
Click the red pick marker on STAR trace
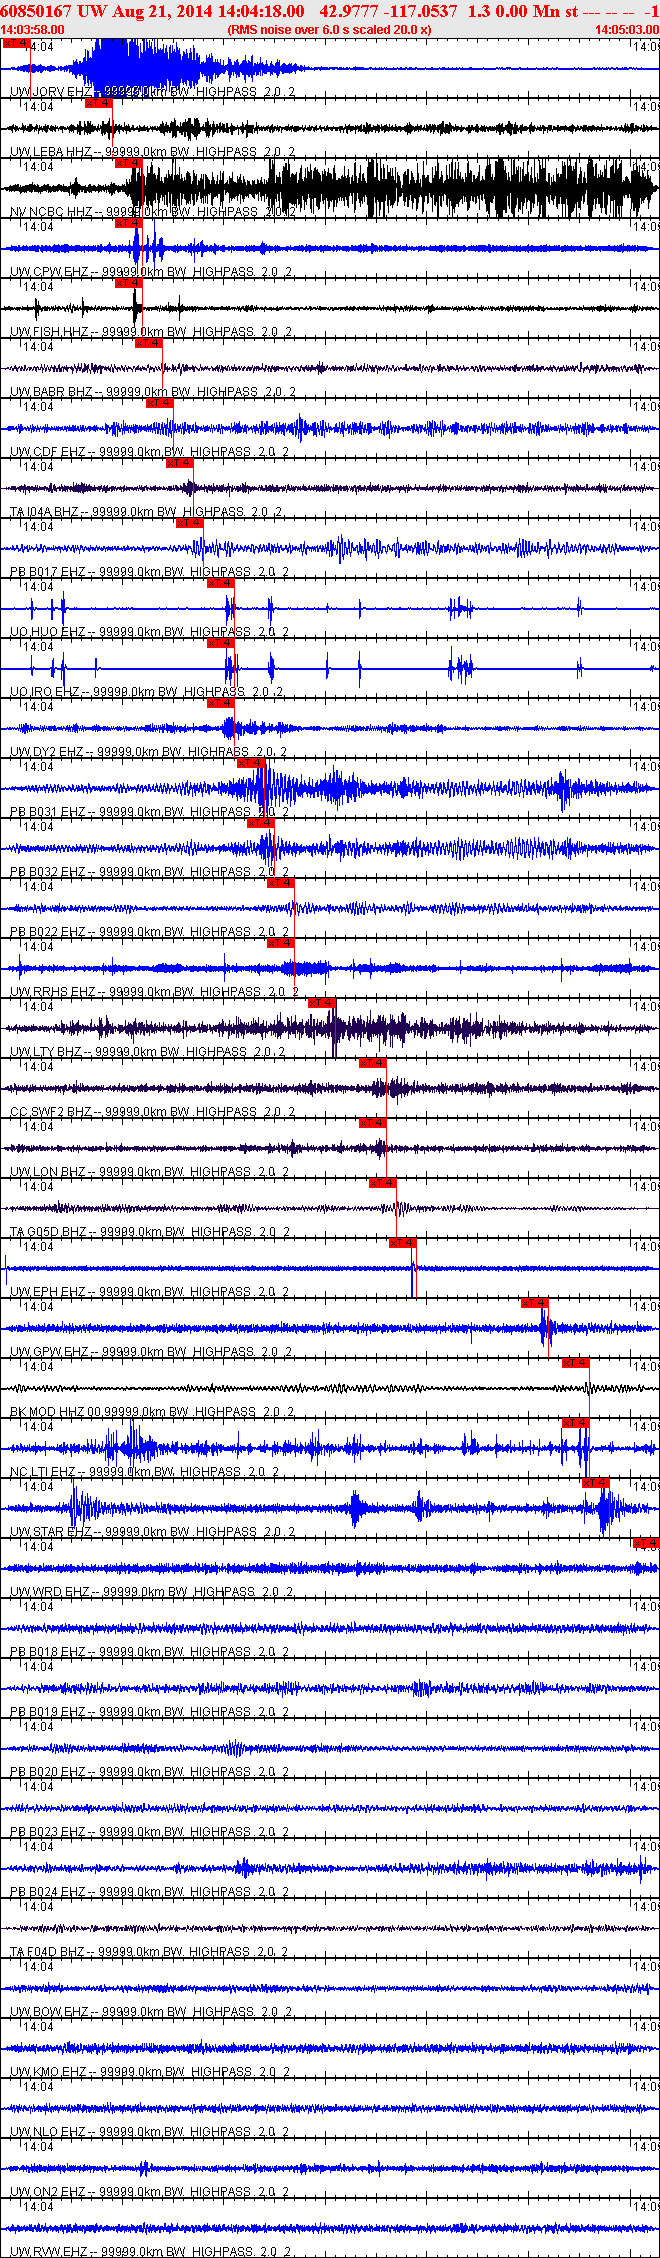tap(596, 1483)
